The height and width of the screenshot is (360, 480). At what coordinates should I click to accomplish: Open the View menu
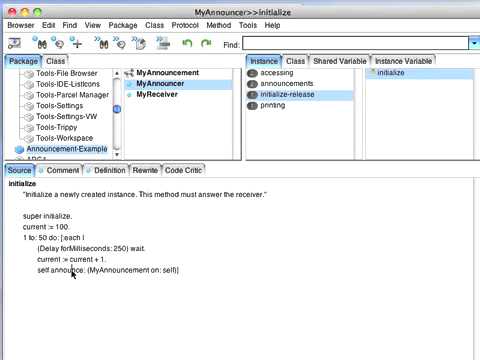(x=93, y=25)
